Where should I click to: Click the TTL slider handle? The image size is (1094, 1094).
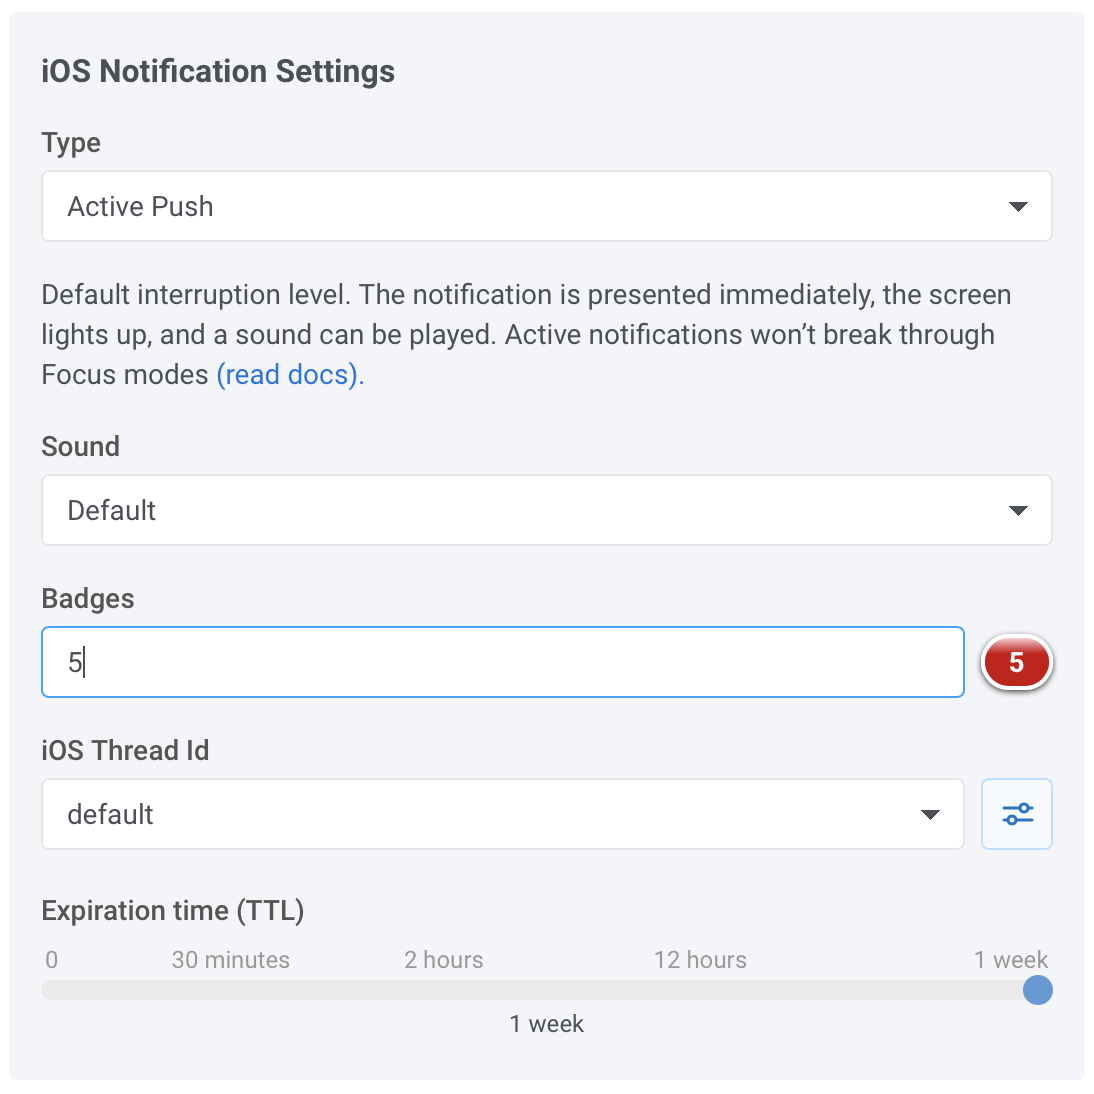tap(1038, 991)
